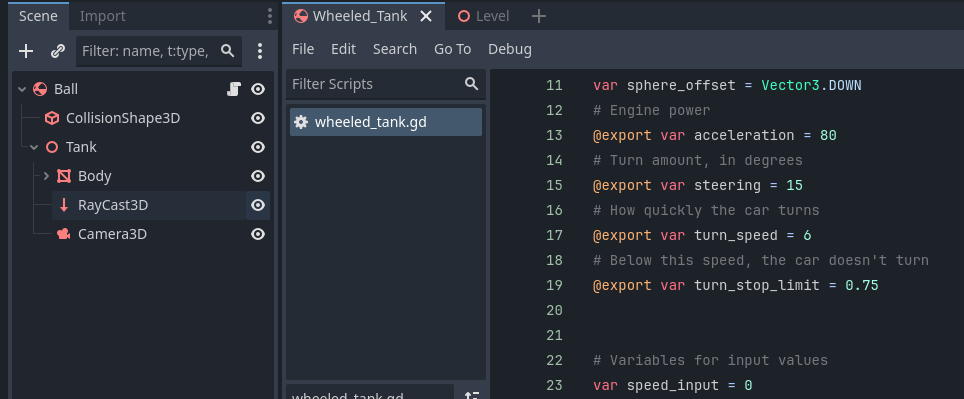Collapse the Tank node children
Viewport: 964px width, 399px height.
[x=34, y=147]
